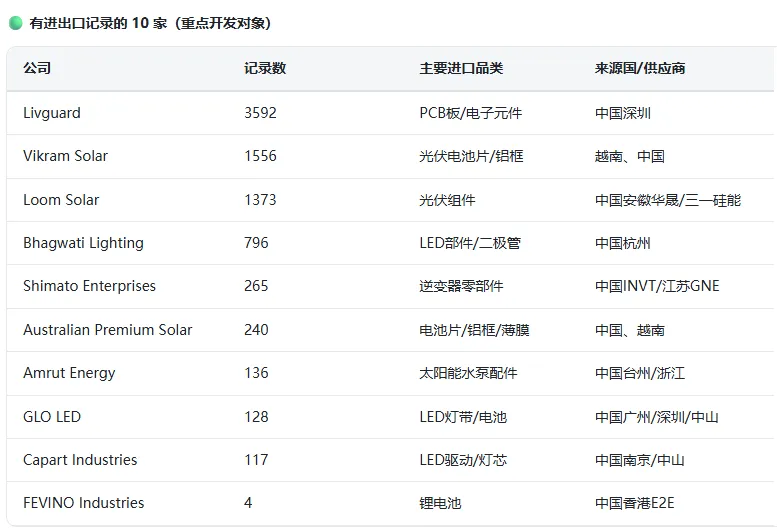
Task: Click the 记录数 column header
Action: pyautogui.click(x=265, y=68)
